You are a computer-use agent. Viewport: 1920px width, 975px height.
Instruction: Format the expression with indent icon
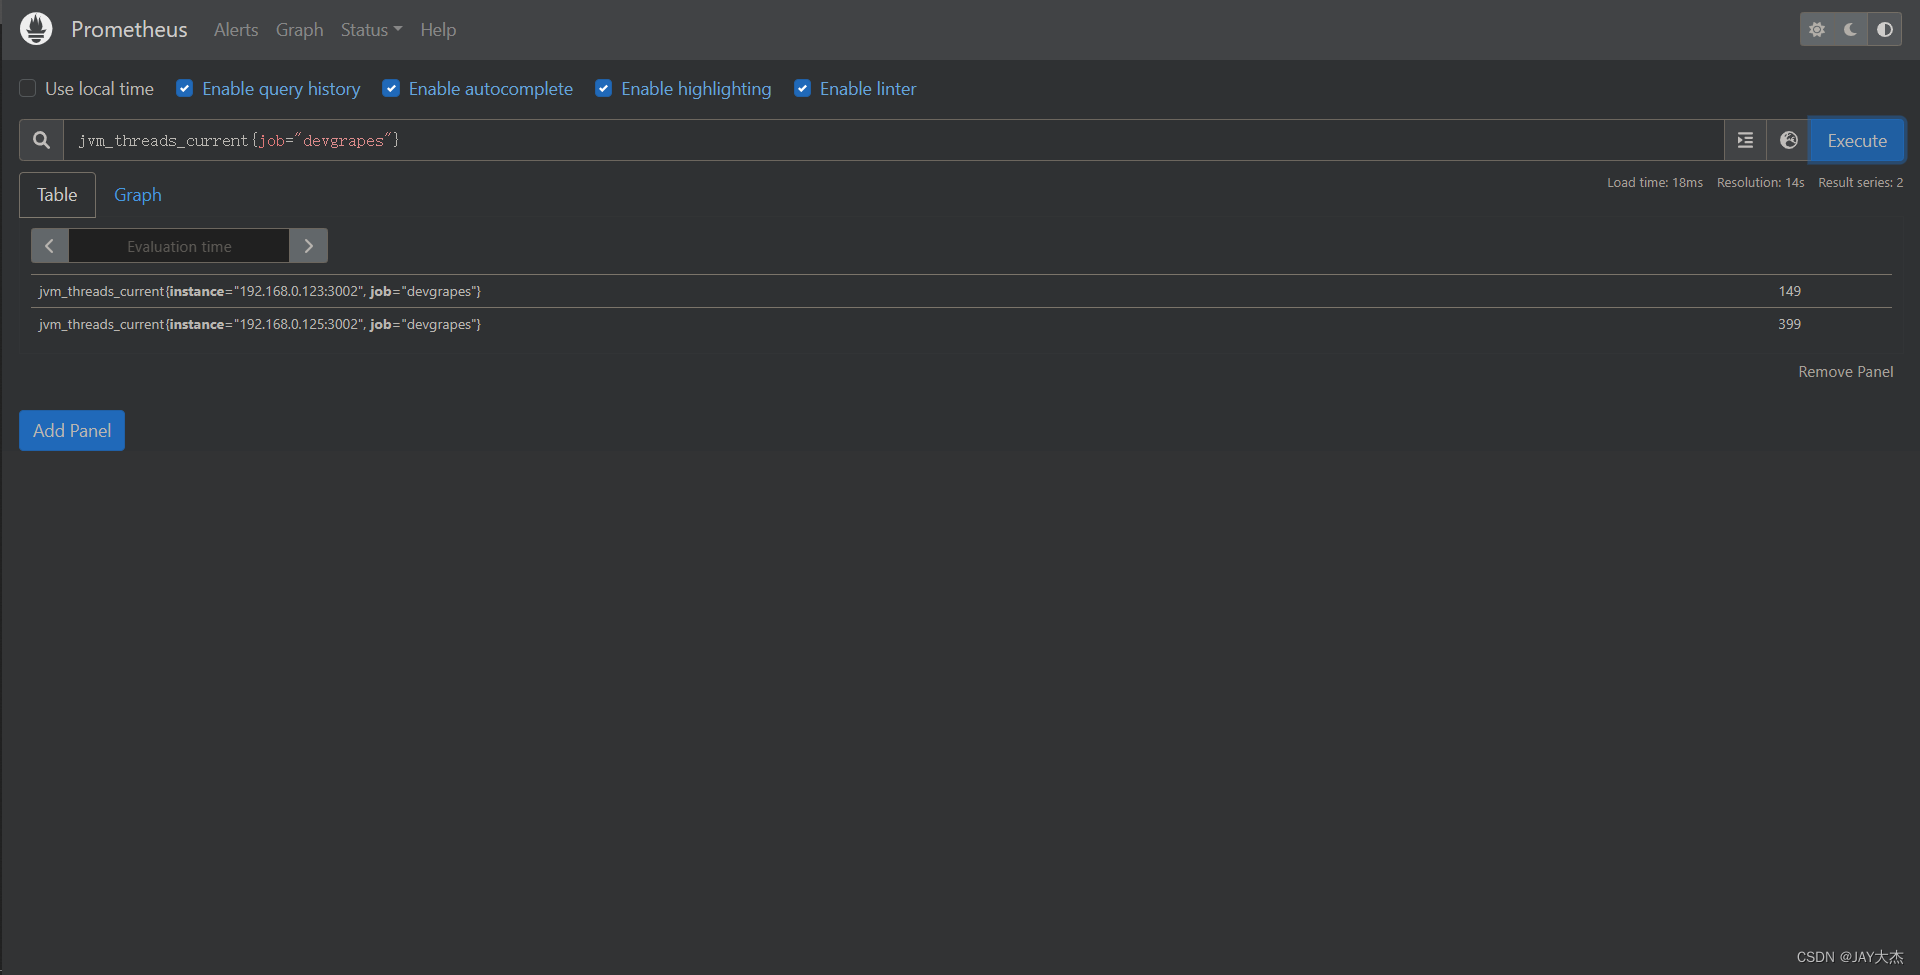point(1745,140)
